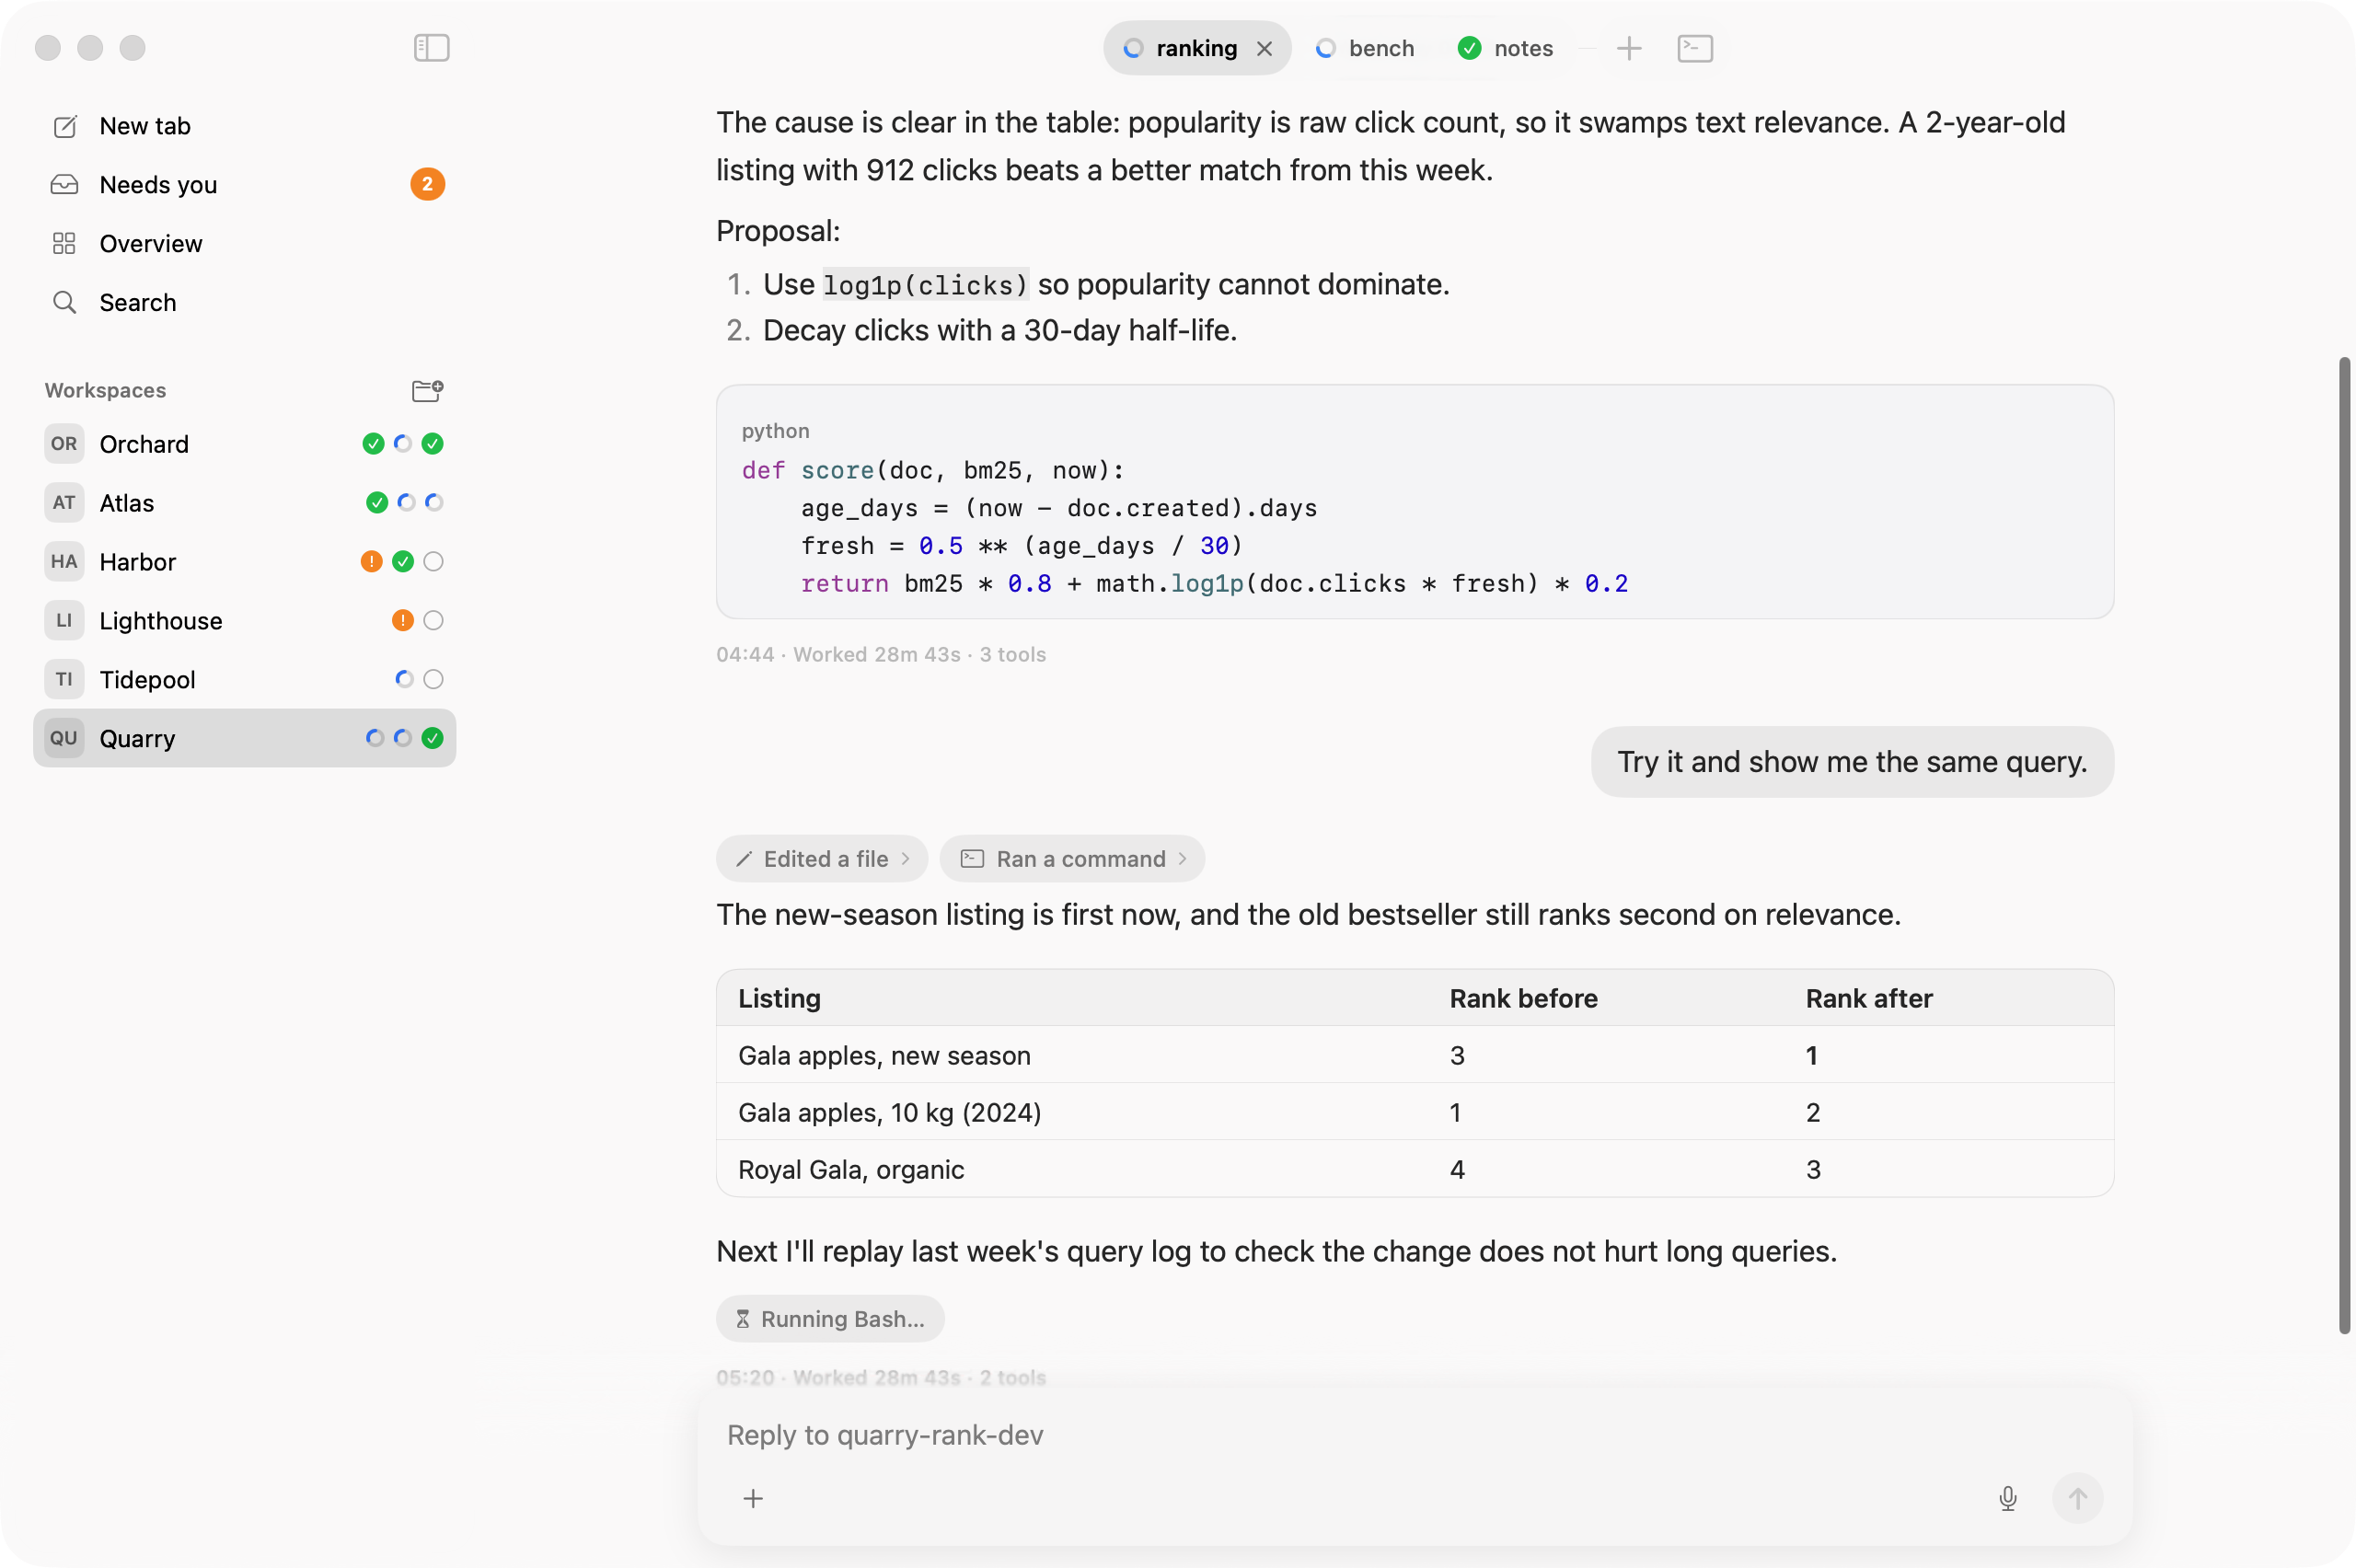Open the Atlas workspace
Image resolution: width=2356 pixels, height=1568 pixels.
[245, 503]
